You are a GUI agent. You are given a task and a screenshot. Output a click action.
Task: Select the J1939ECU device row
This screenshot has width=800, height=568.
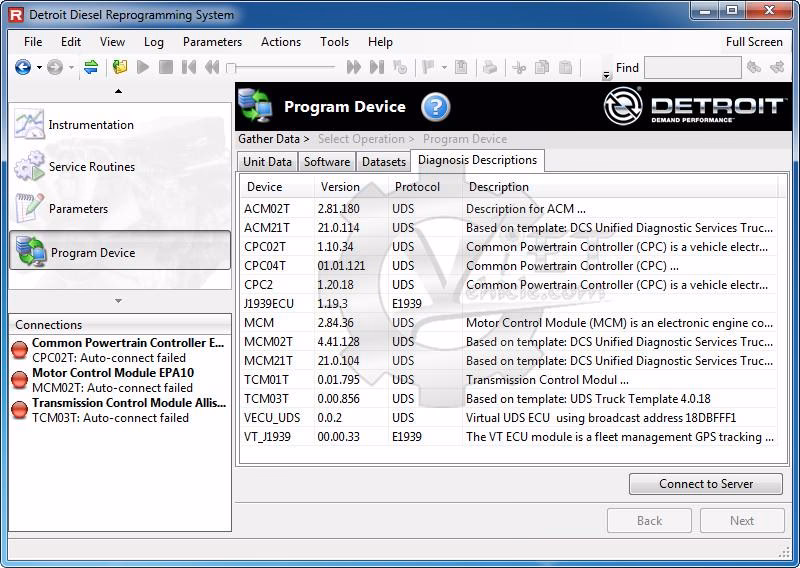point(509,304)
